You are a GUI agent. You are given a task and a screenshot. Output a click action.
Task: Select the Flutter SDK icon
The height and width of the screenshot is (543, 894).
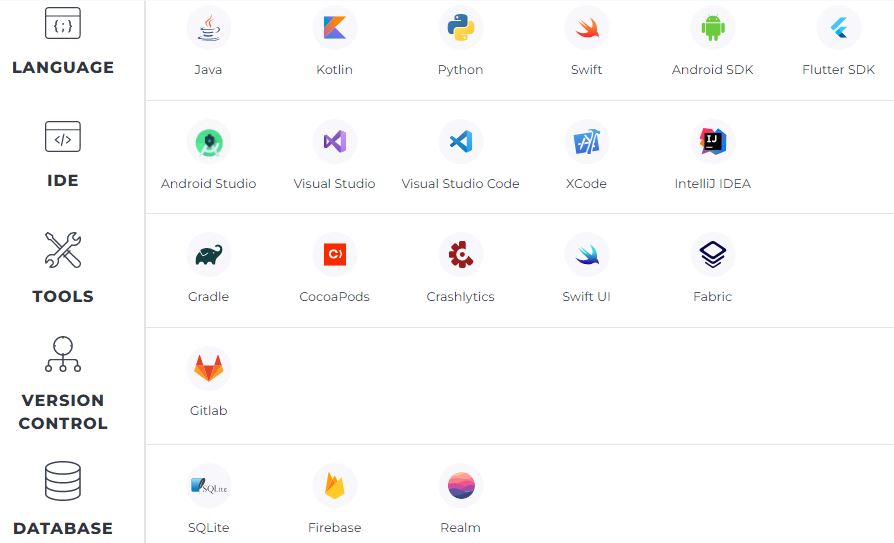click(839, 27)
